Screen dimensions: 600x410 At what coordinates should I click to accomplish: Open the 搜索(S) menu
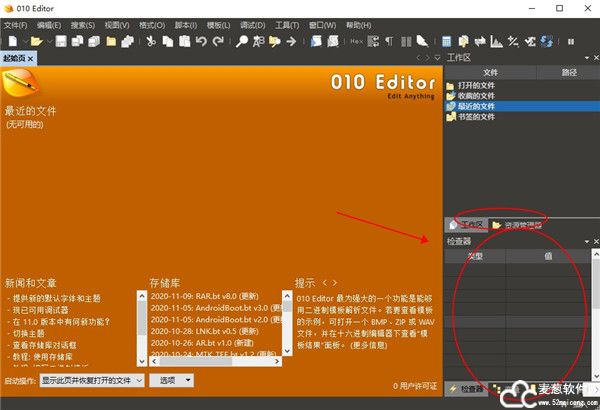click(83, 25)
